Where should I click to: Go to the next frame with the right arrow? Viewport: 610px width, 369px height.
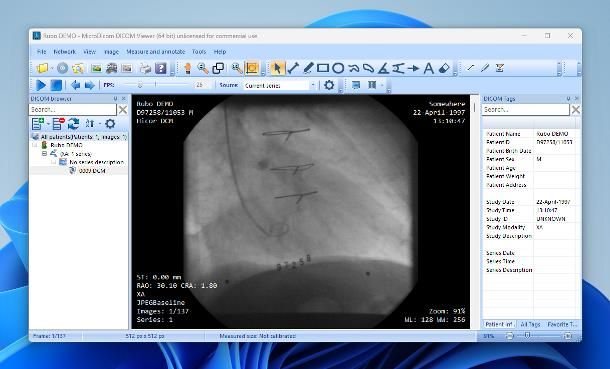pyautogui.click(x=90, y=85)
